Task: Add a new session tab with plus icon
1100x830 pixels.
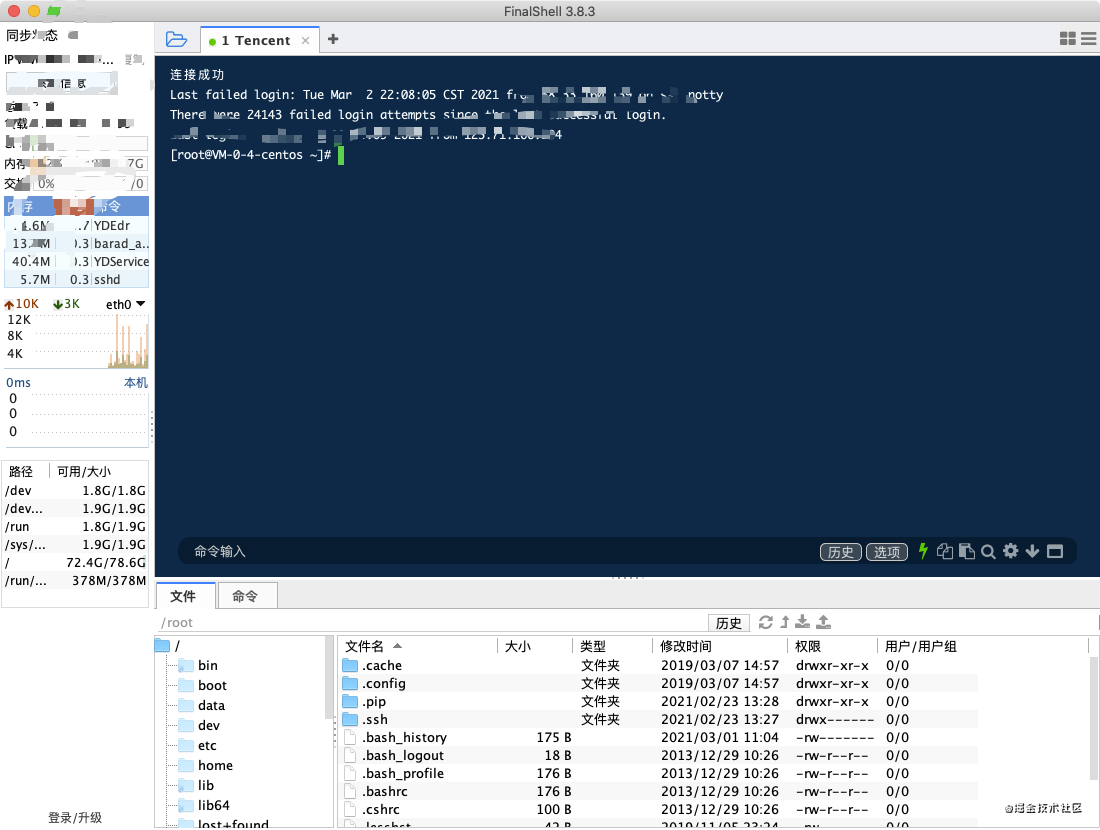Action: click(333, 39)
